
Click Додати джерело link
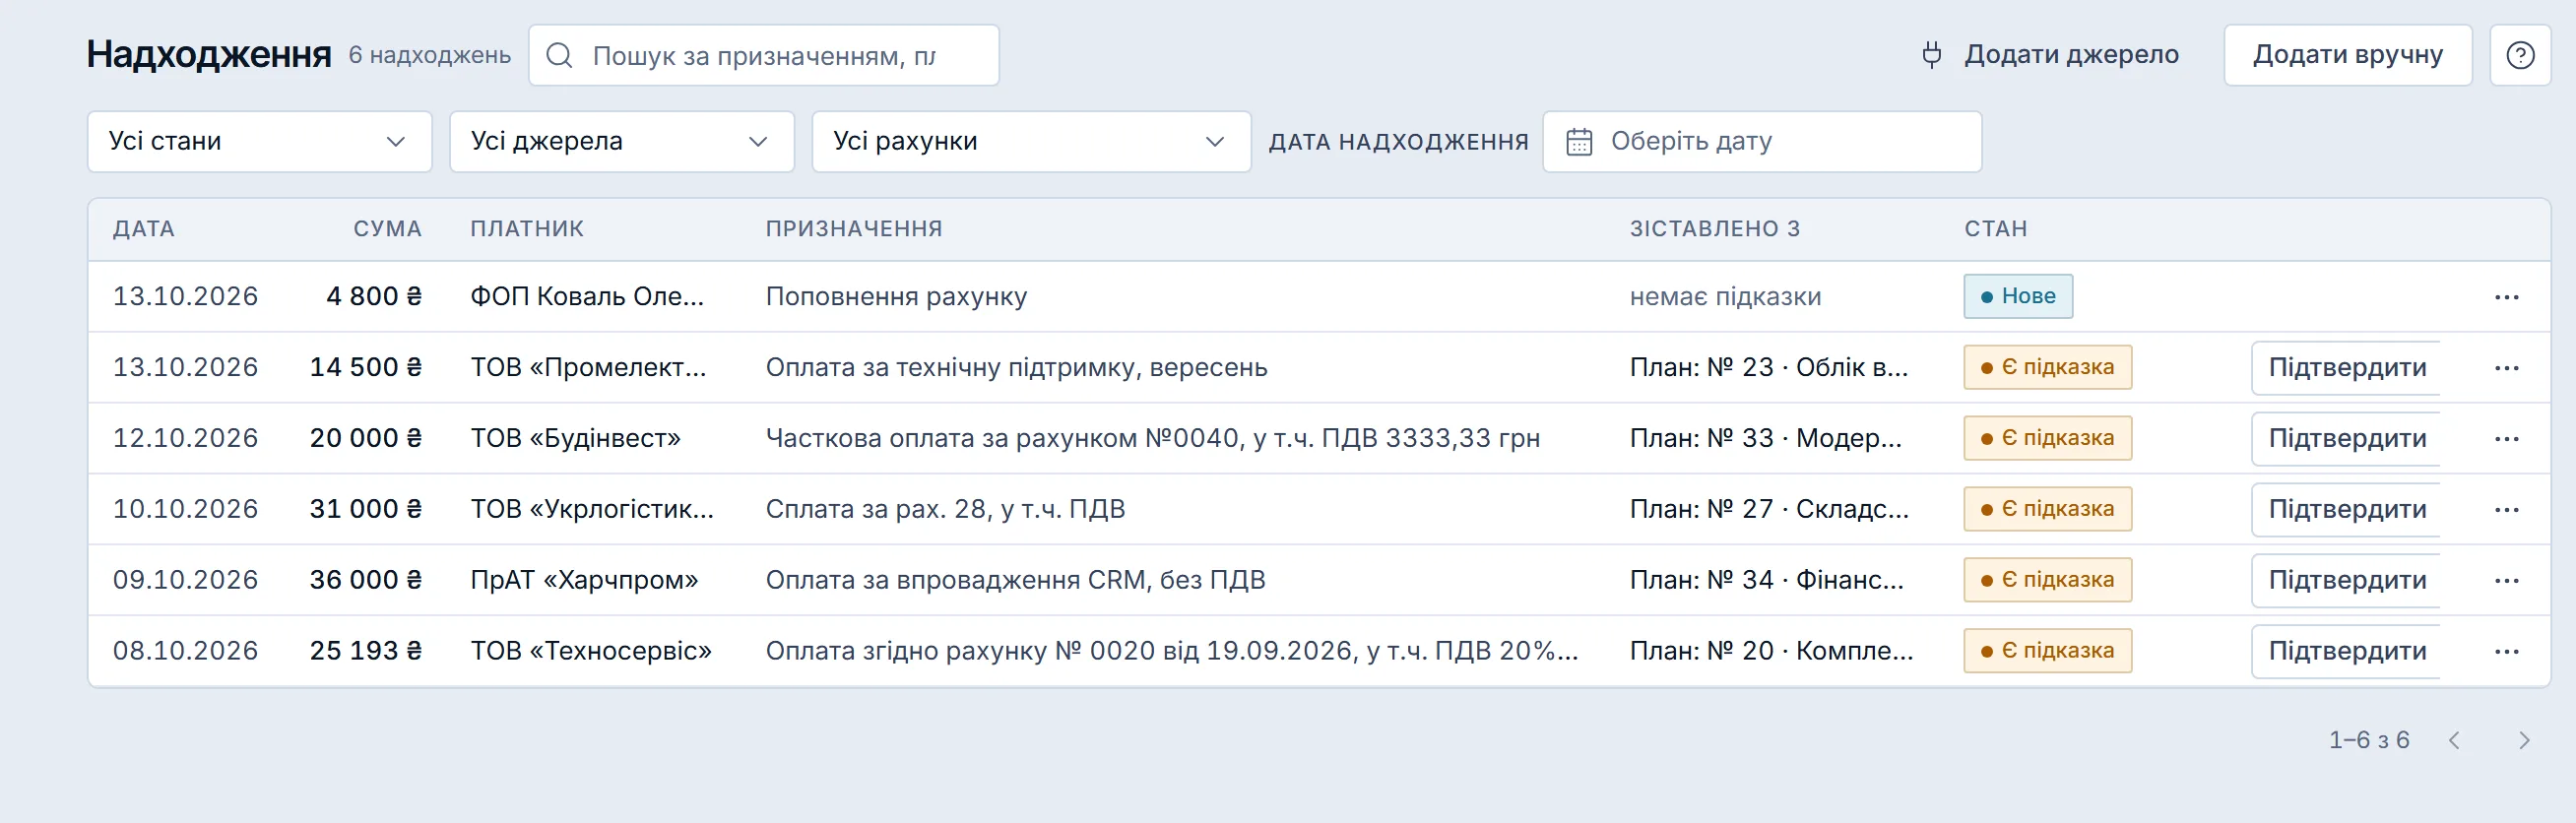tap(2050, 55)
